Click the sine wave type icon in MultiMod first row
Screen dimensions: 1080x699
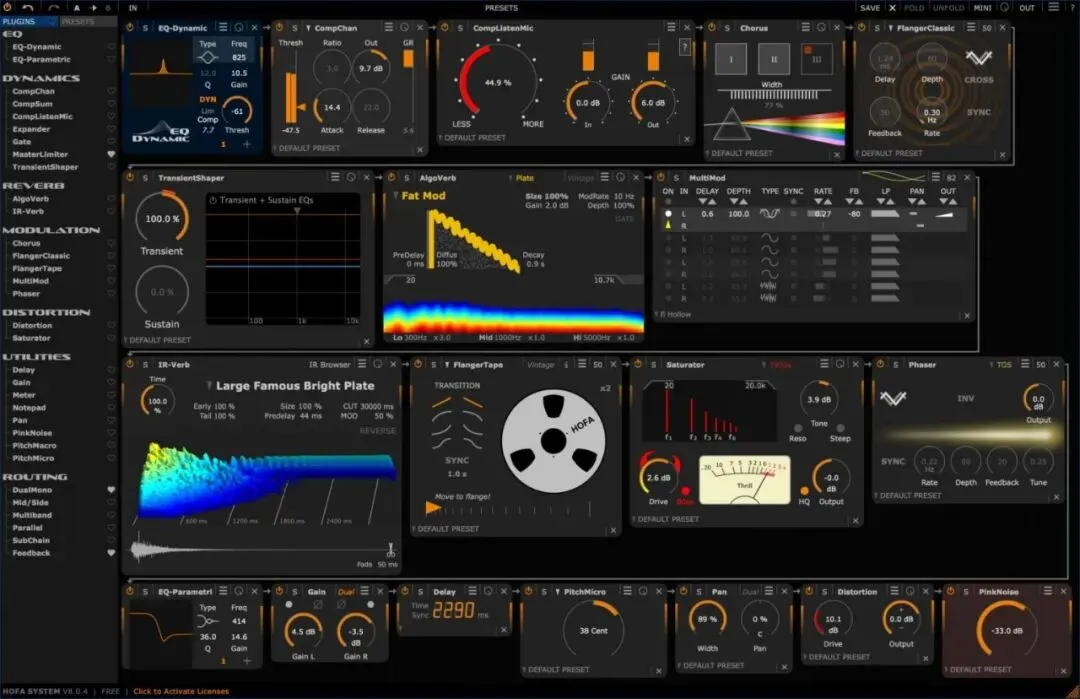769,214
